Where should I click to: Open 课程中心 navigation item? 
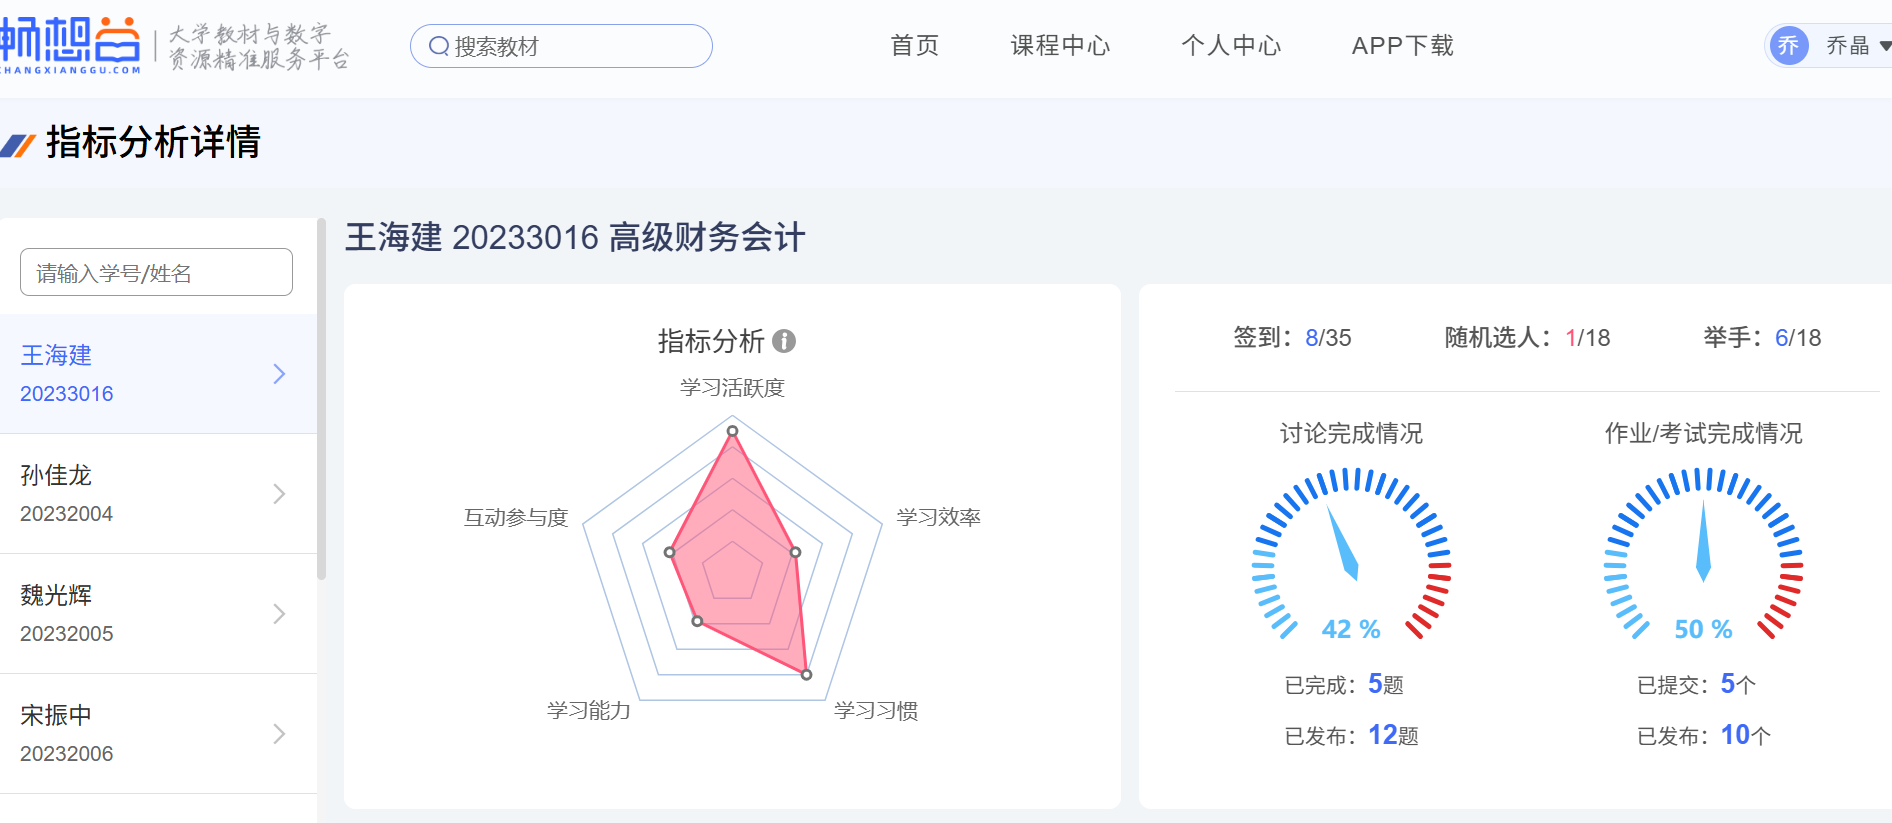point(1060,46)
